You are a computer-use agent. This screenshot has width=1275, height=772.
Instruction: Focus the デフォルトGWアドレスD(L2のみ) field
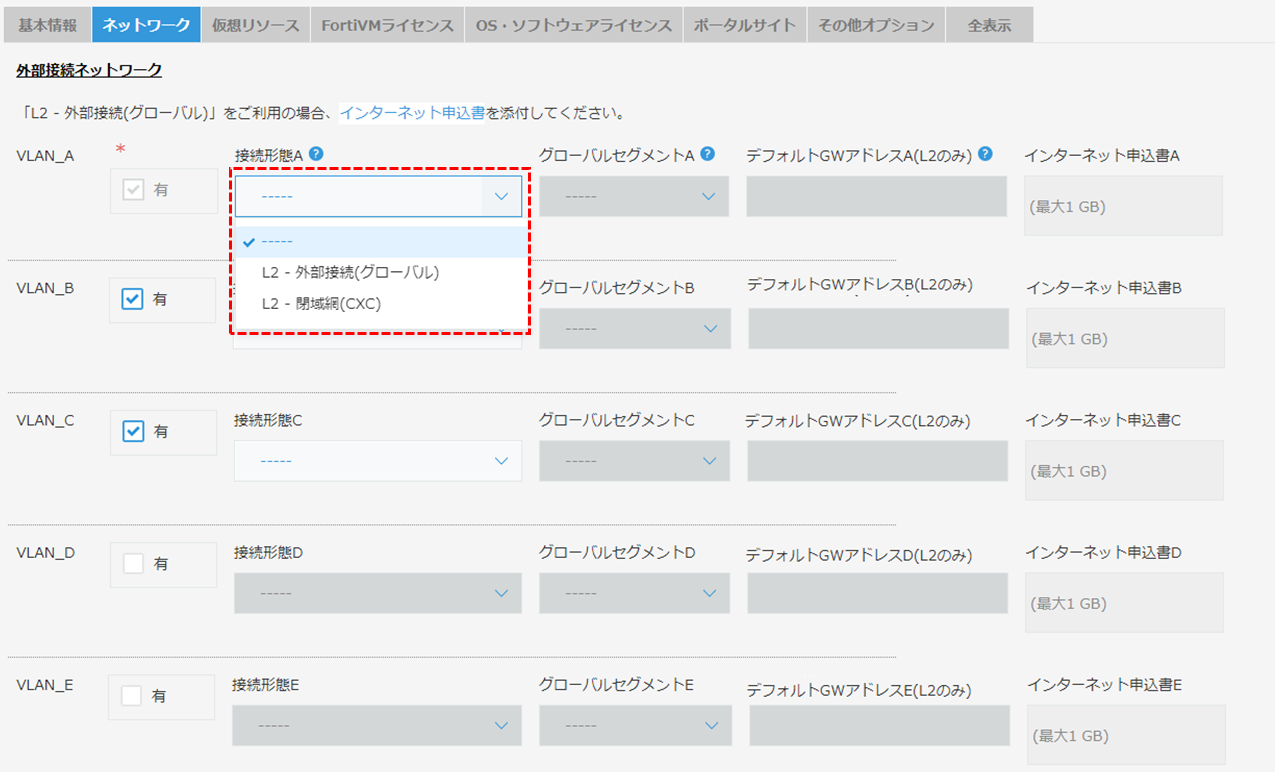877,593
